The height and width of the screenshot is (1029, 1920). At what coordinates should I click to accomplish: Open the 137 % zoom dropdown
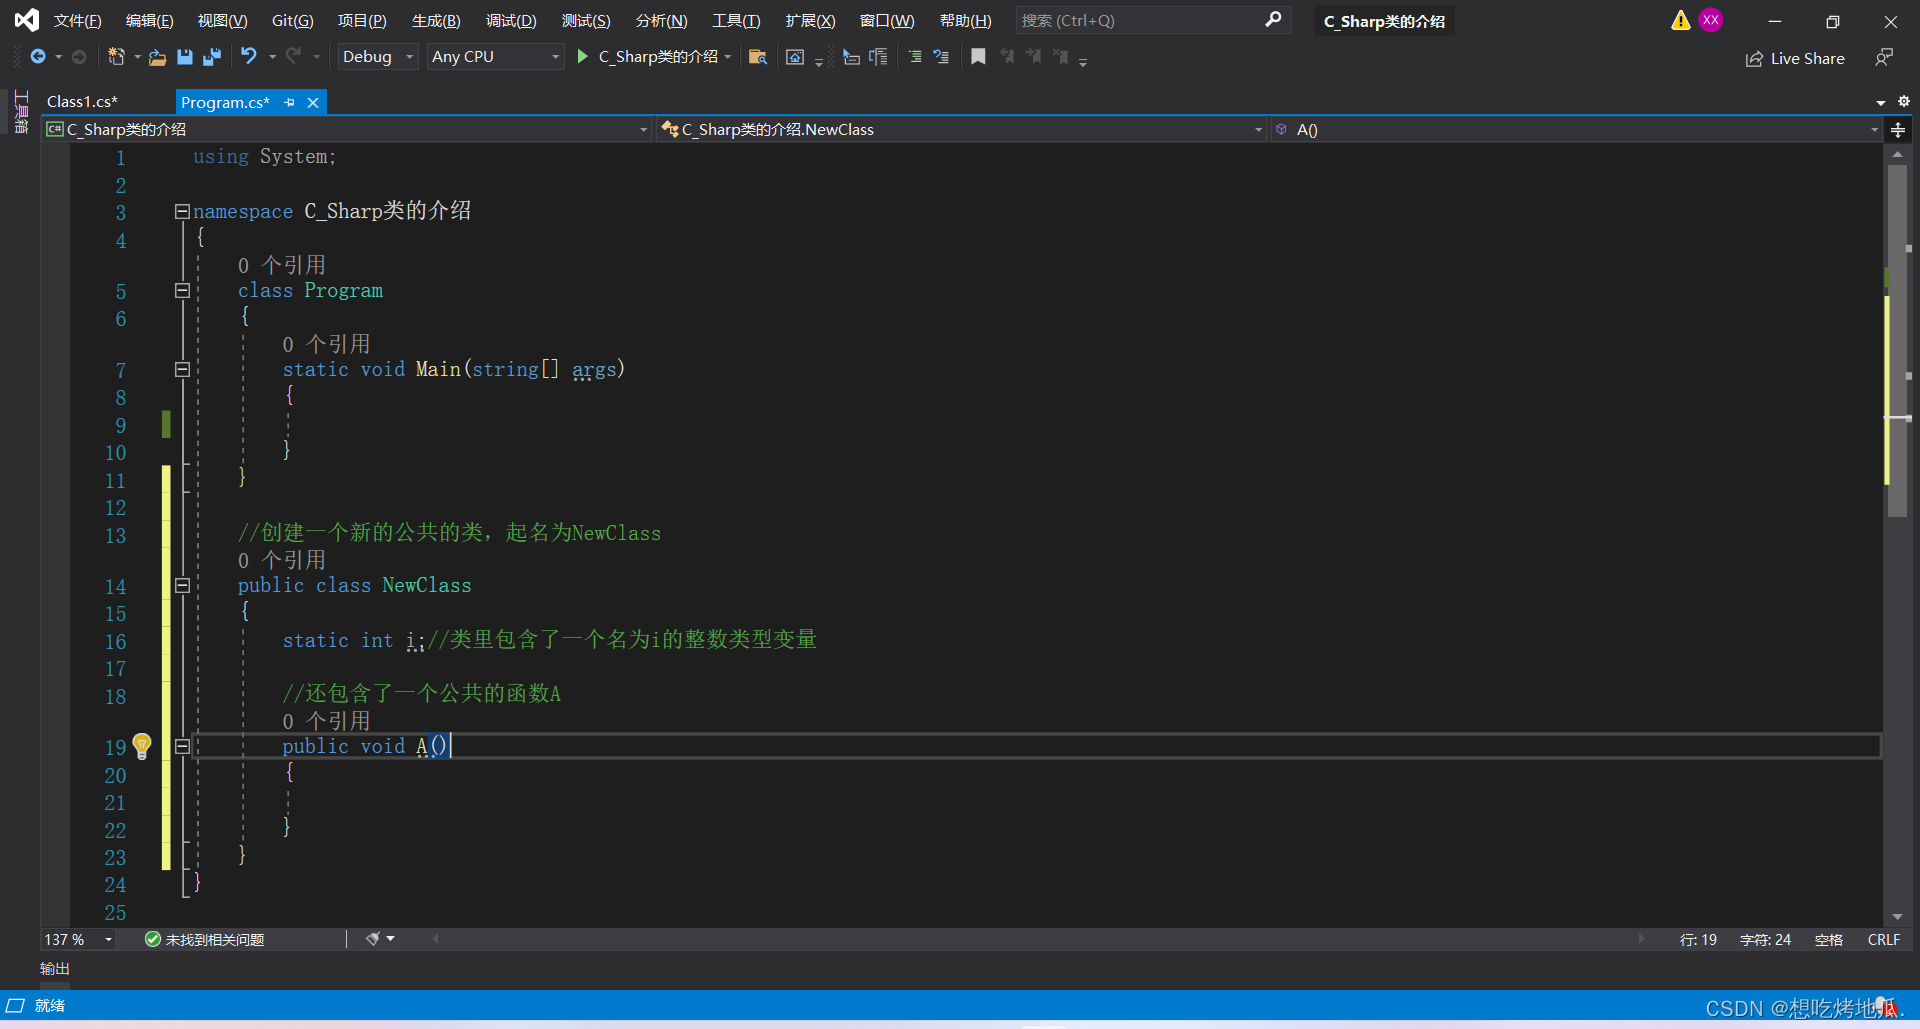click(x=78, y=940)
